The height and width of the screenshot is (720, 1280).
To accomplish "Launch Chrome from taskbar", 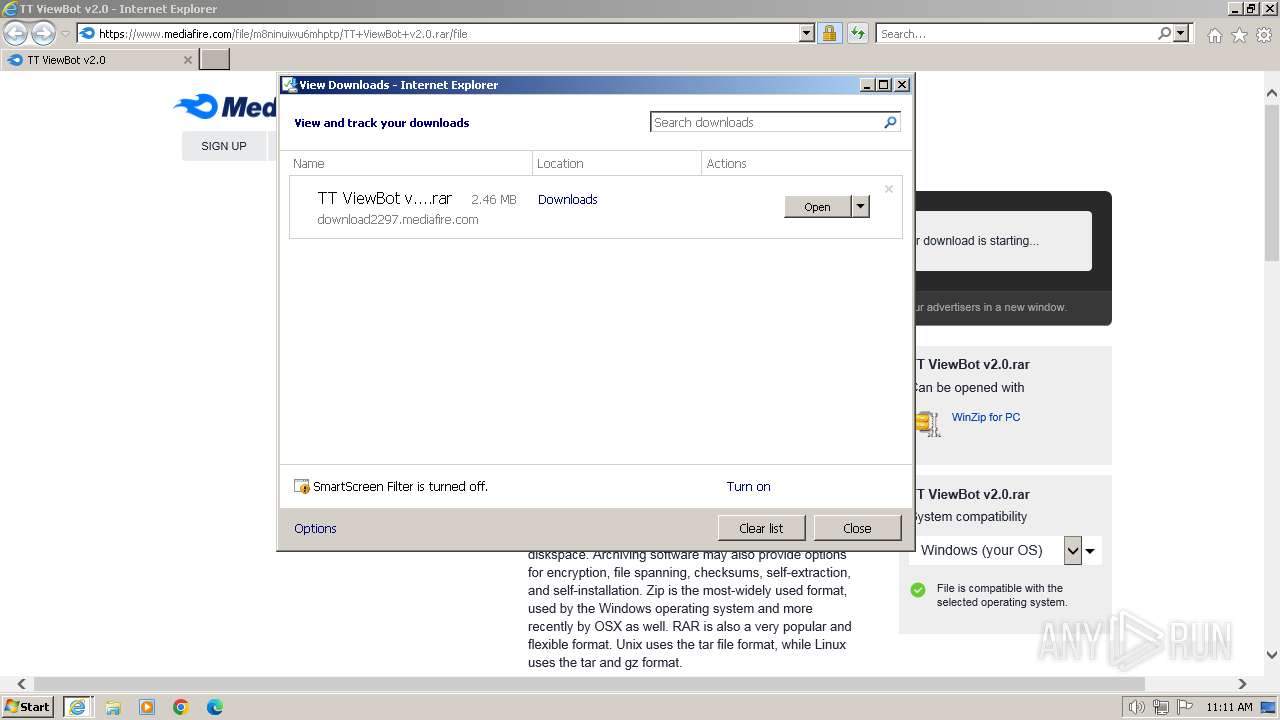I will (181, 707).
